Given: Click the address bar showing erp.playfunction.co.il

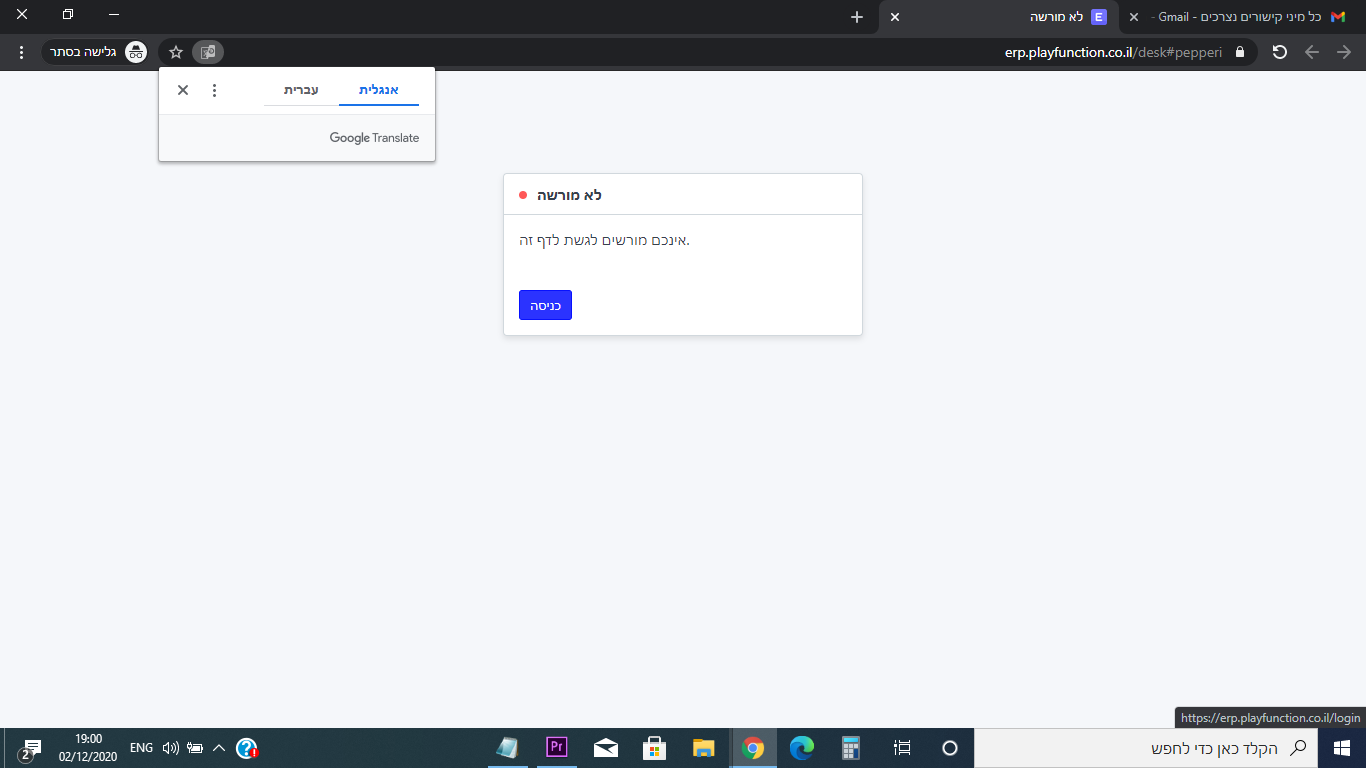Looking at the screenshot, I should point(708,52).
